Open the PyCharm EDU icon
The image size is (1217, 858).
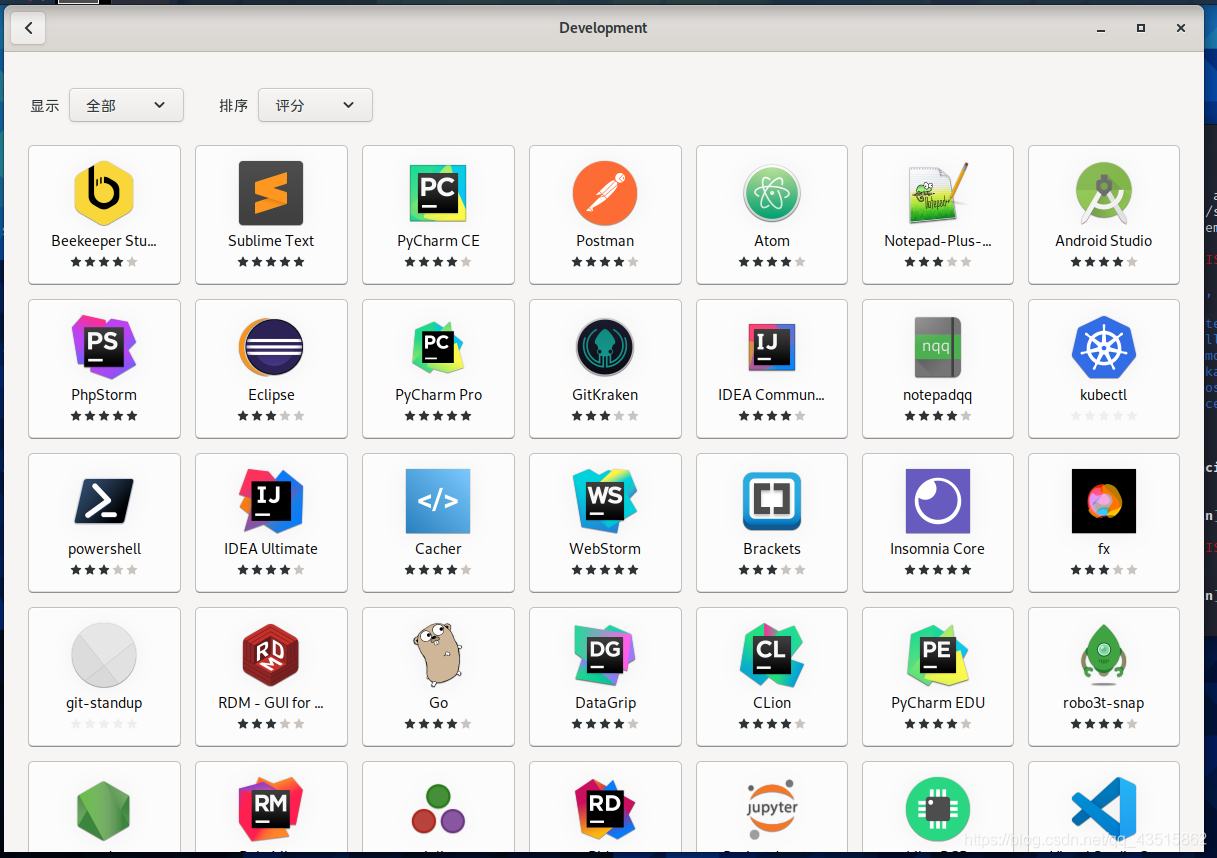(x=938, y=655)
